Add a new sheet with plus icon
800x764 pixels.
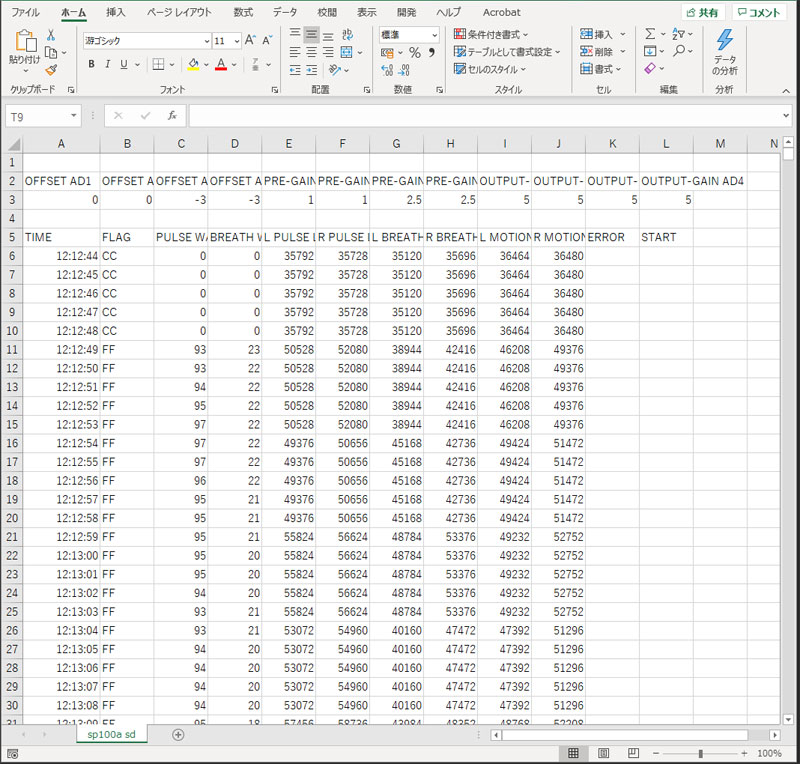pos(178,734)
